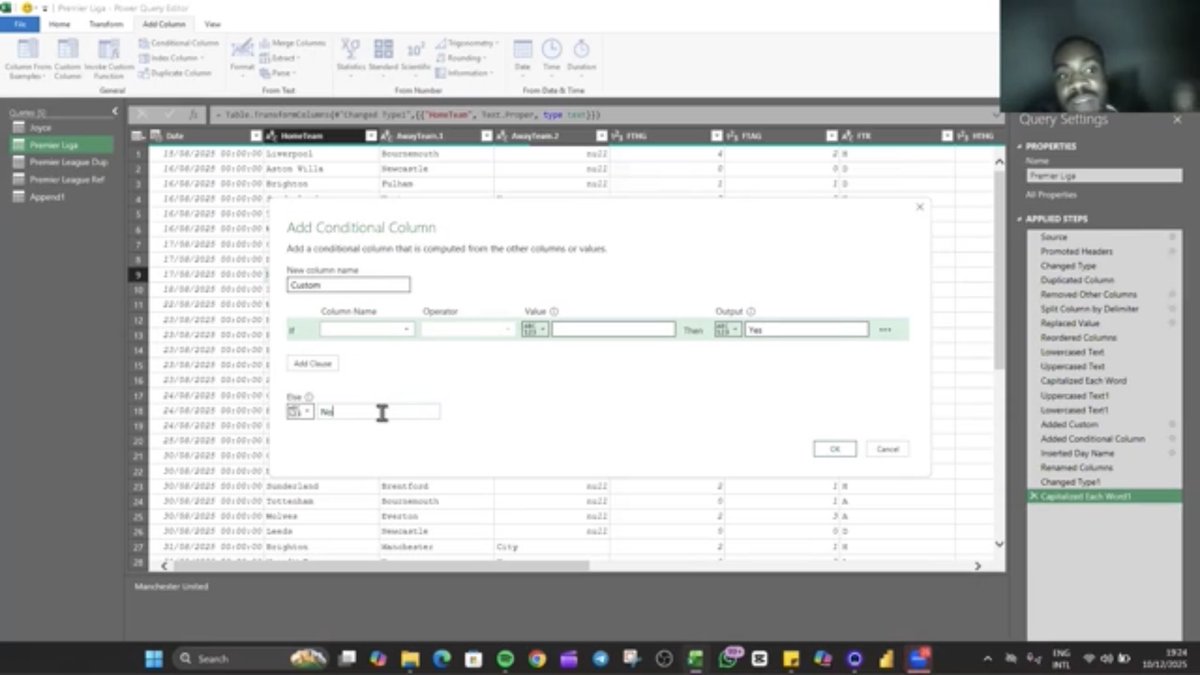
Task: Select the Premier Liga query
Action: pyautogui.click(x=62, y=145)
